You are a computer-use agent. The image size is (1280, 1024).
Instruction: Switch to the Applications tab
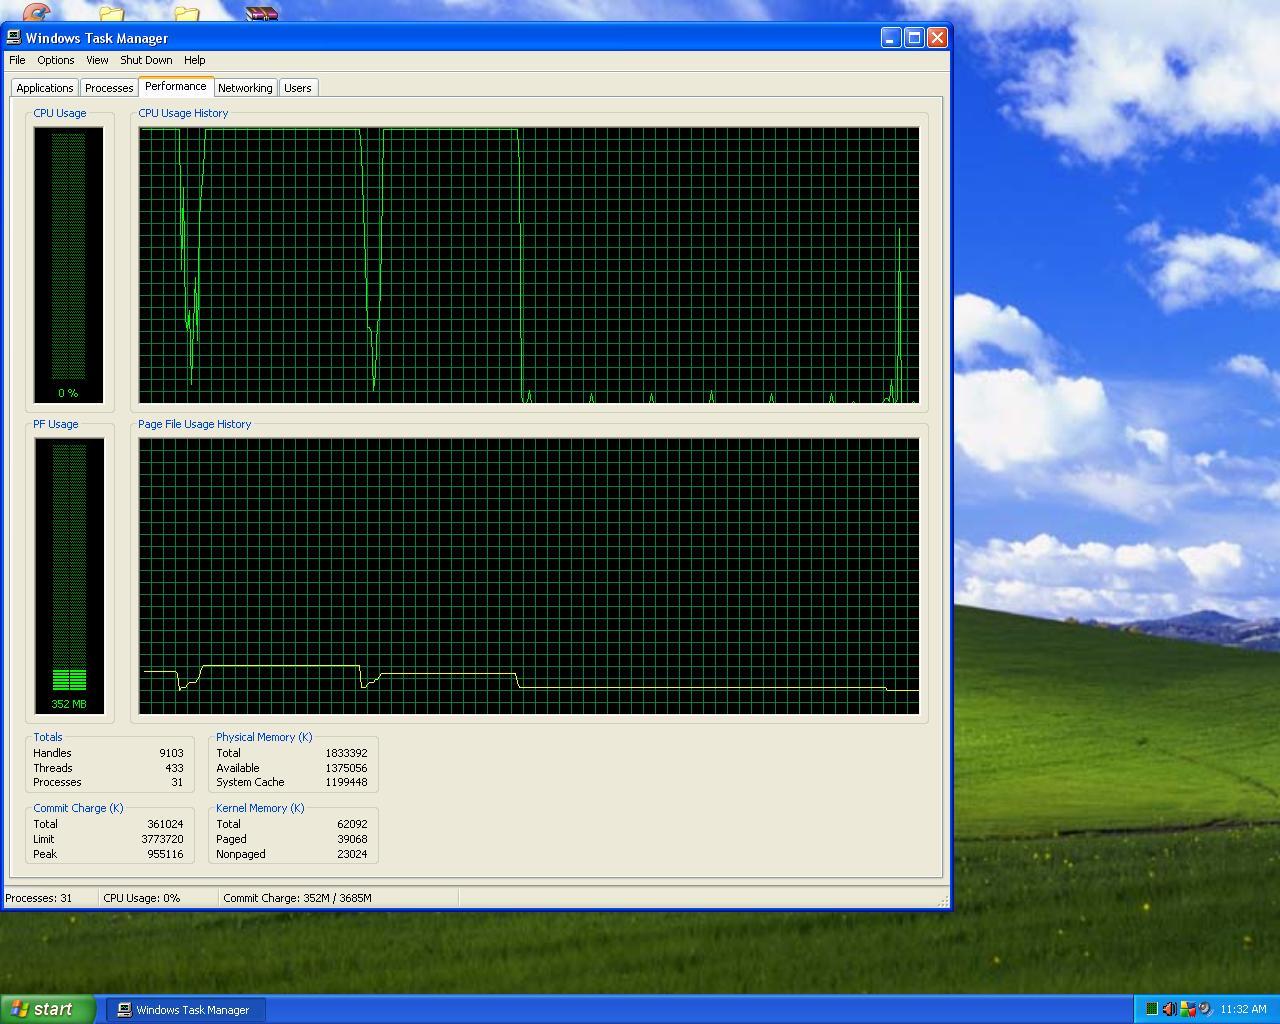[x=45, y=88]
